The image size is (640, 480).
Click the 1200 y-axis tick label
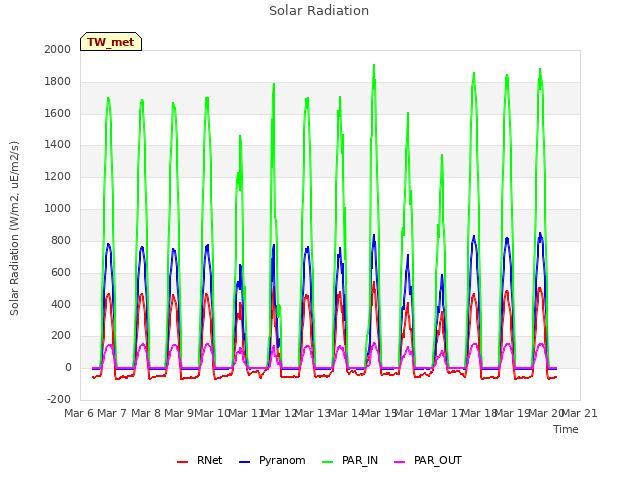58,177
